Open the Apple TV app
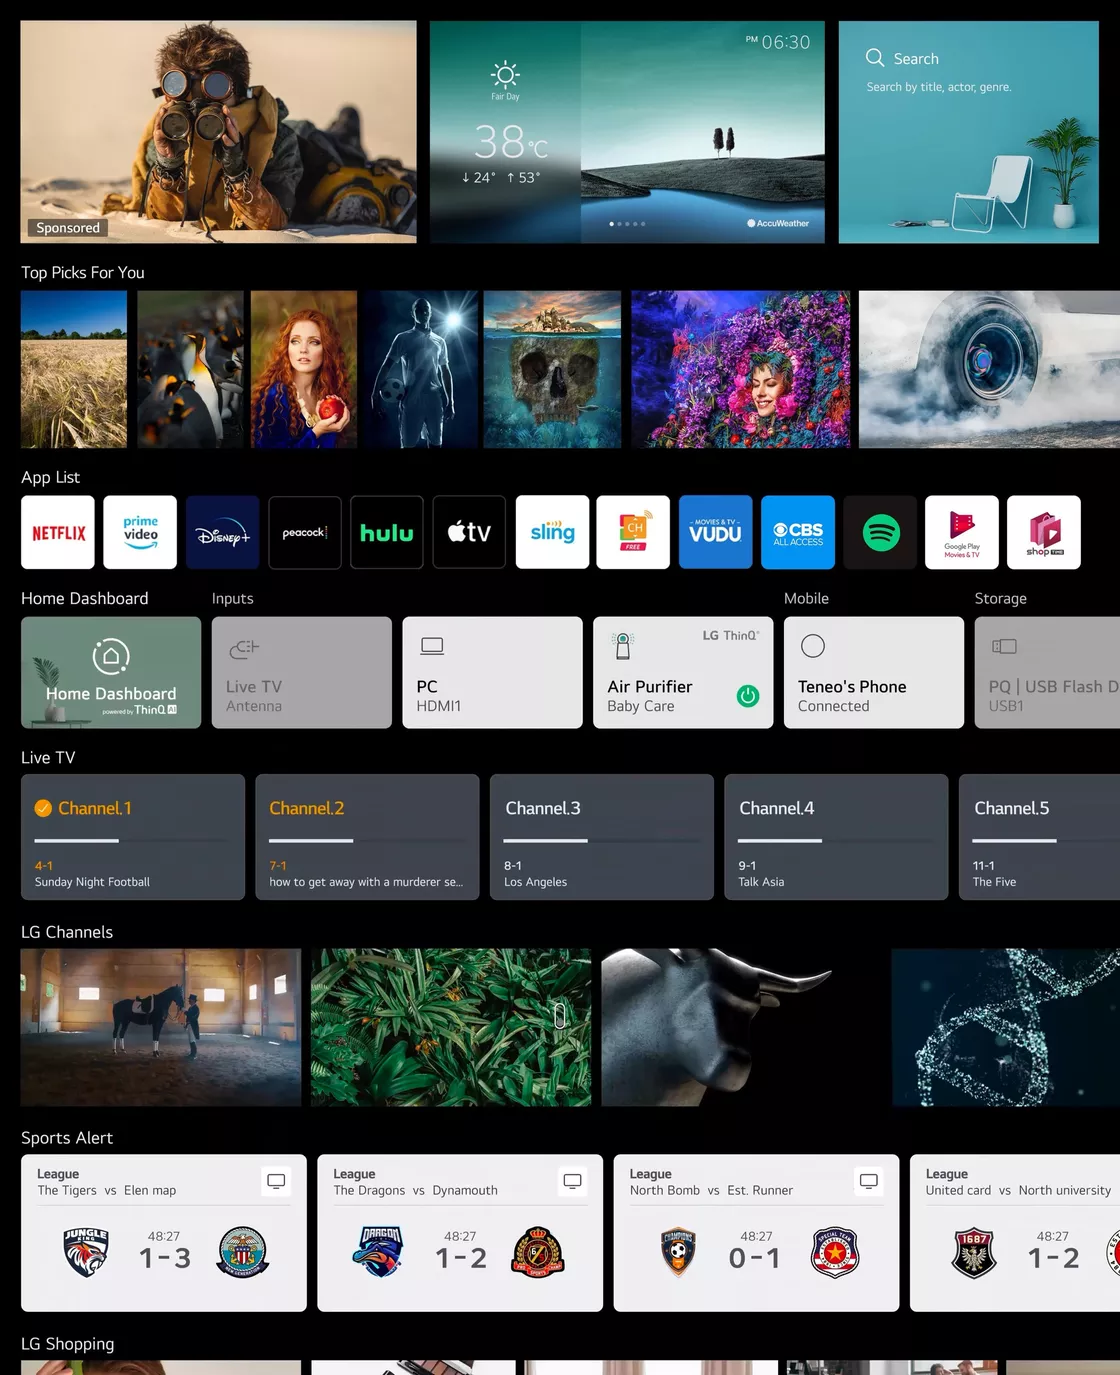The width and height of the screenshot is (1120, 1375). tap(469, 533)
